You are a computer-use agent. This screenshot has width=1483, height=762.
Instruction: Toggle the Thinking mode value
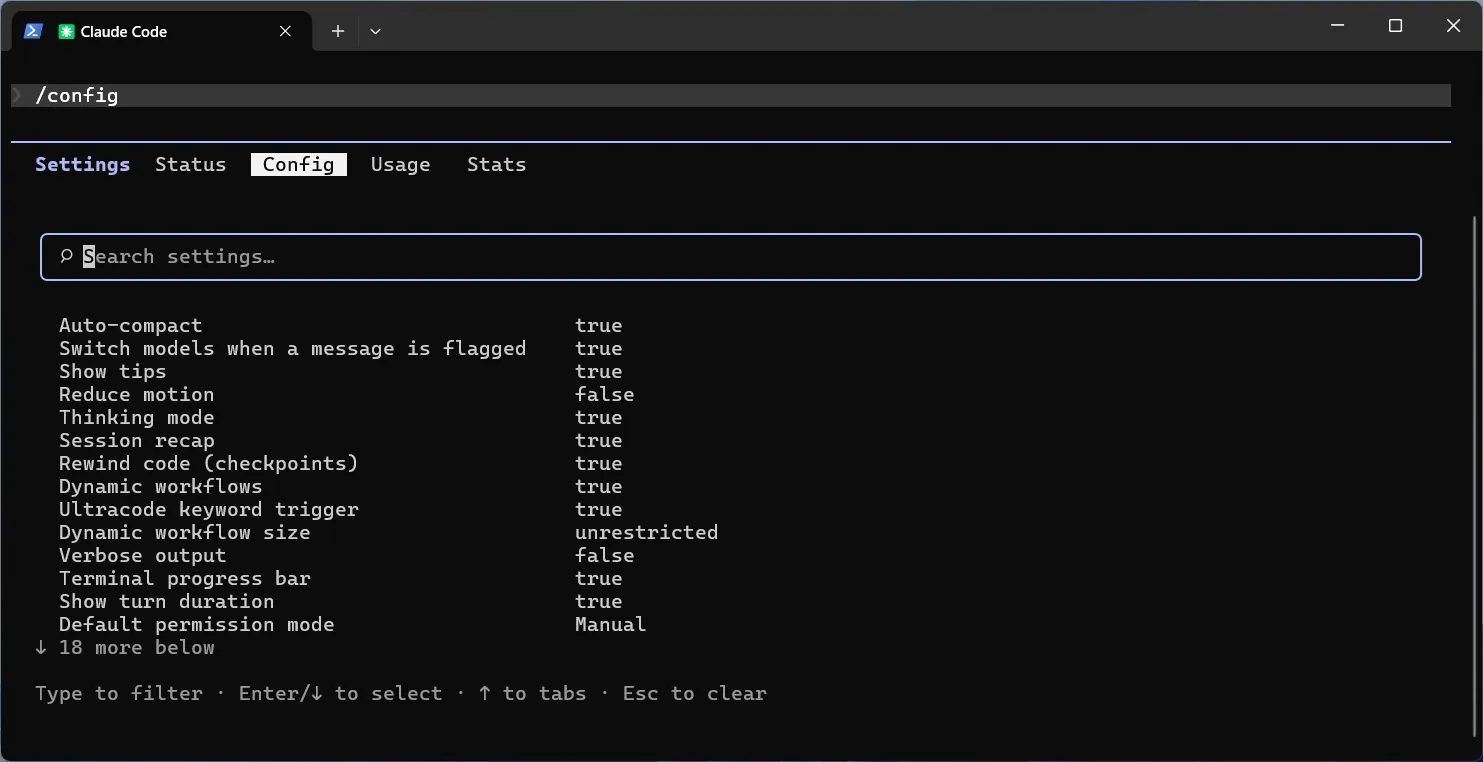point(599,418)
